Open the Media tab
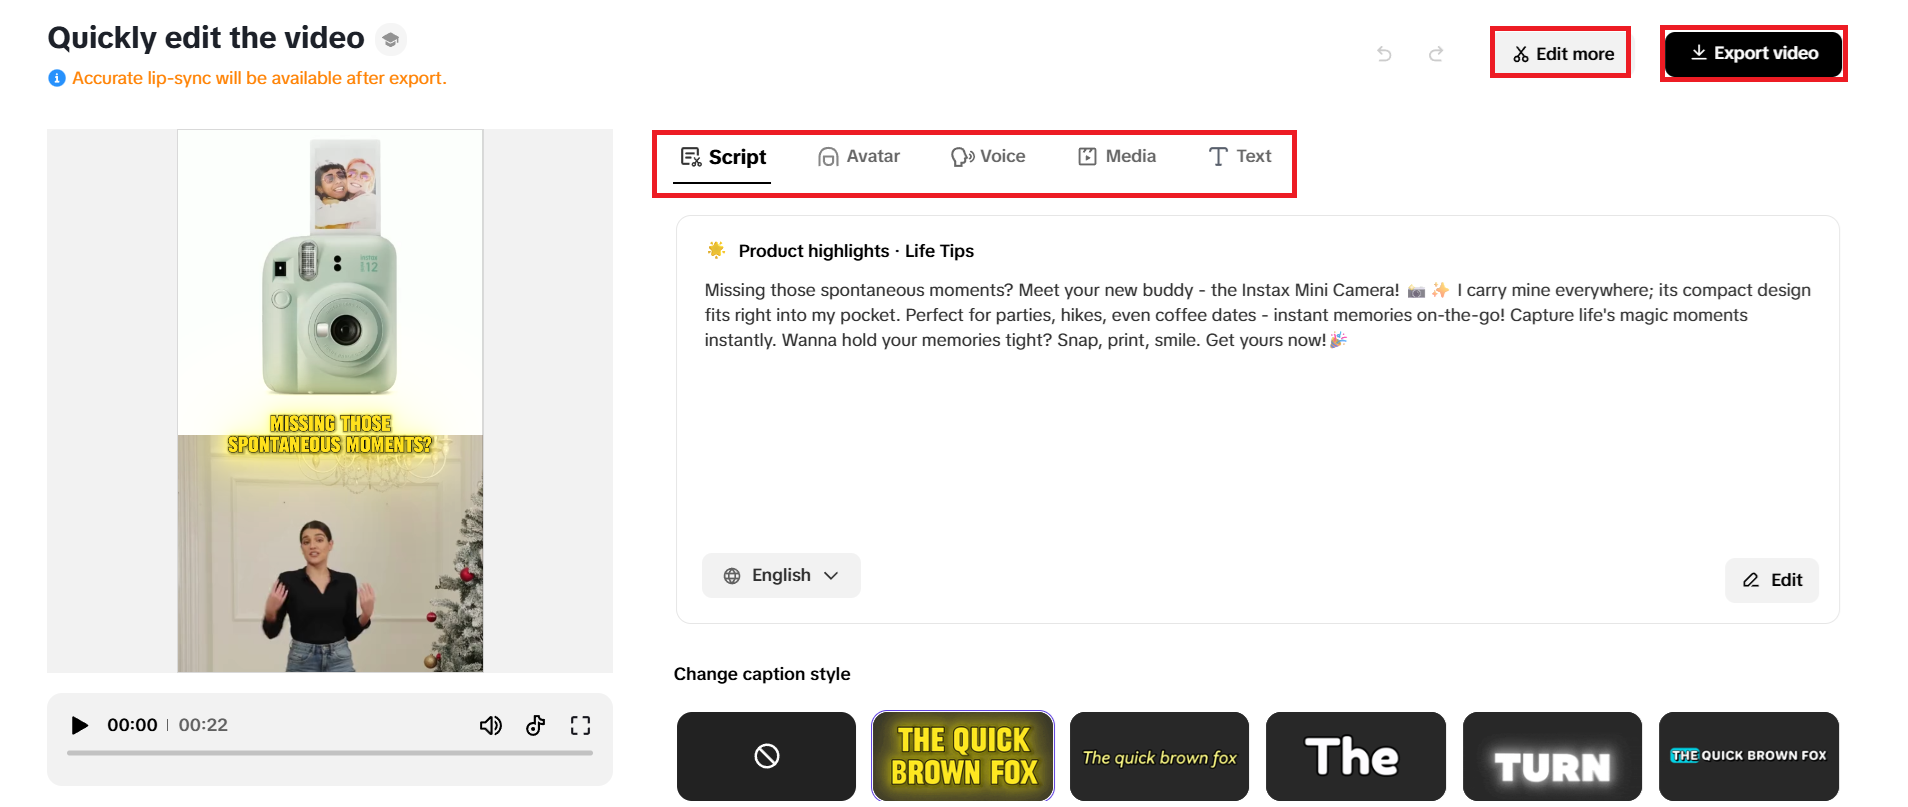The image size is (1908, 807). pos(1117,157)
